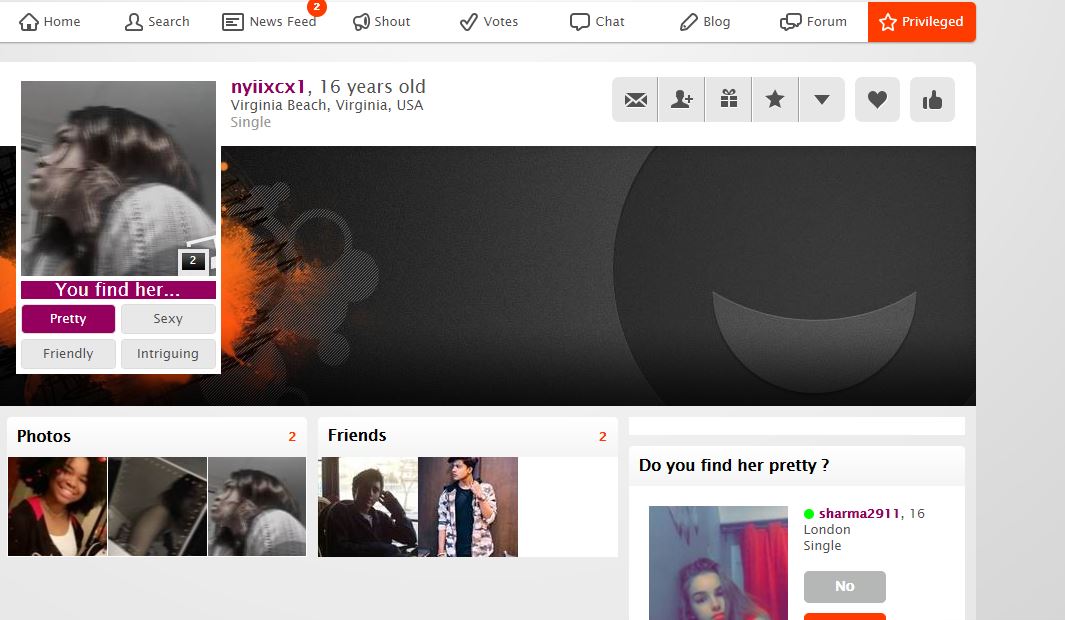Open the photo count badge on profile picture
This screenshot has width=1065, height=620.
[193, 261]
